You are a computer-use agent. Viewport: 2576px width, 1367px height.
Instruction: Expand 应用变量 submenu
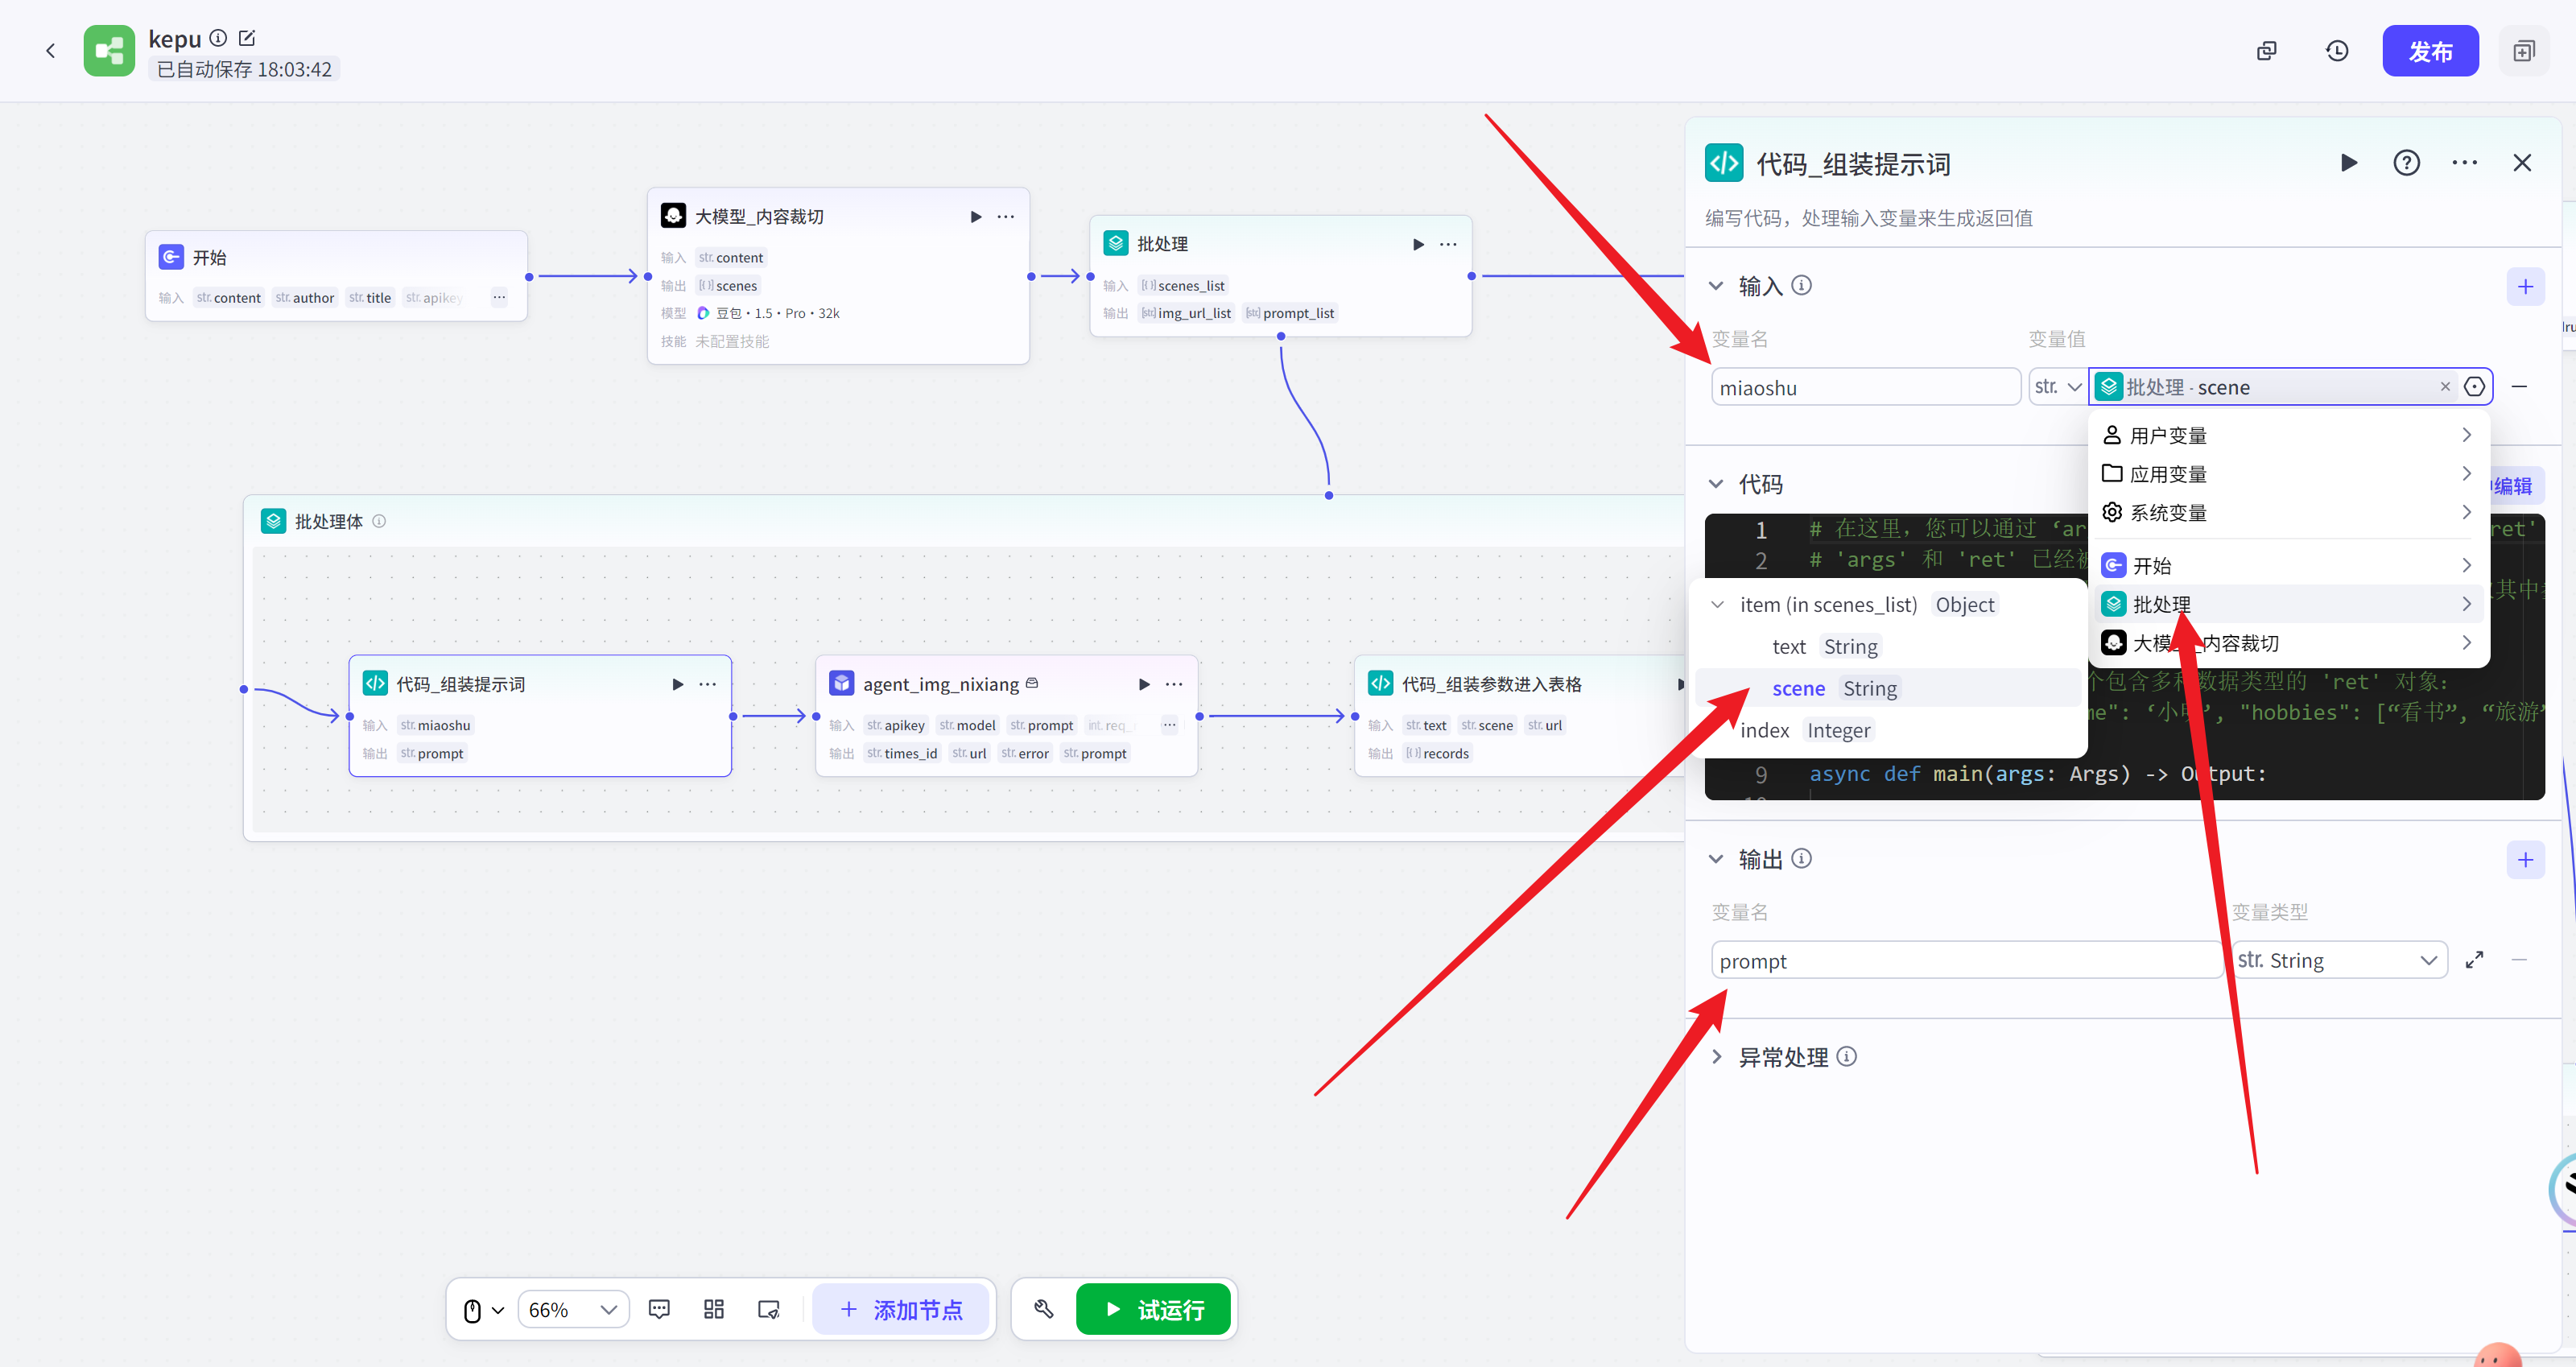(x=2288, y=473)
